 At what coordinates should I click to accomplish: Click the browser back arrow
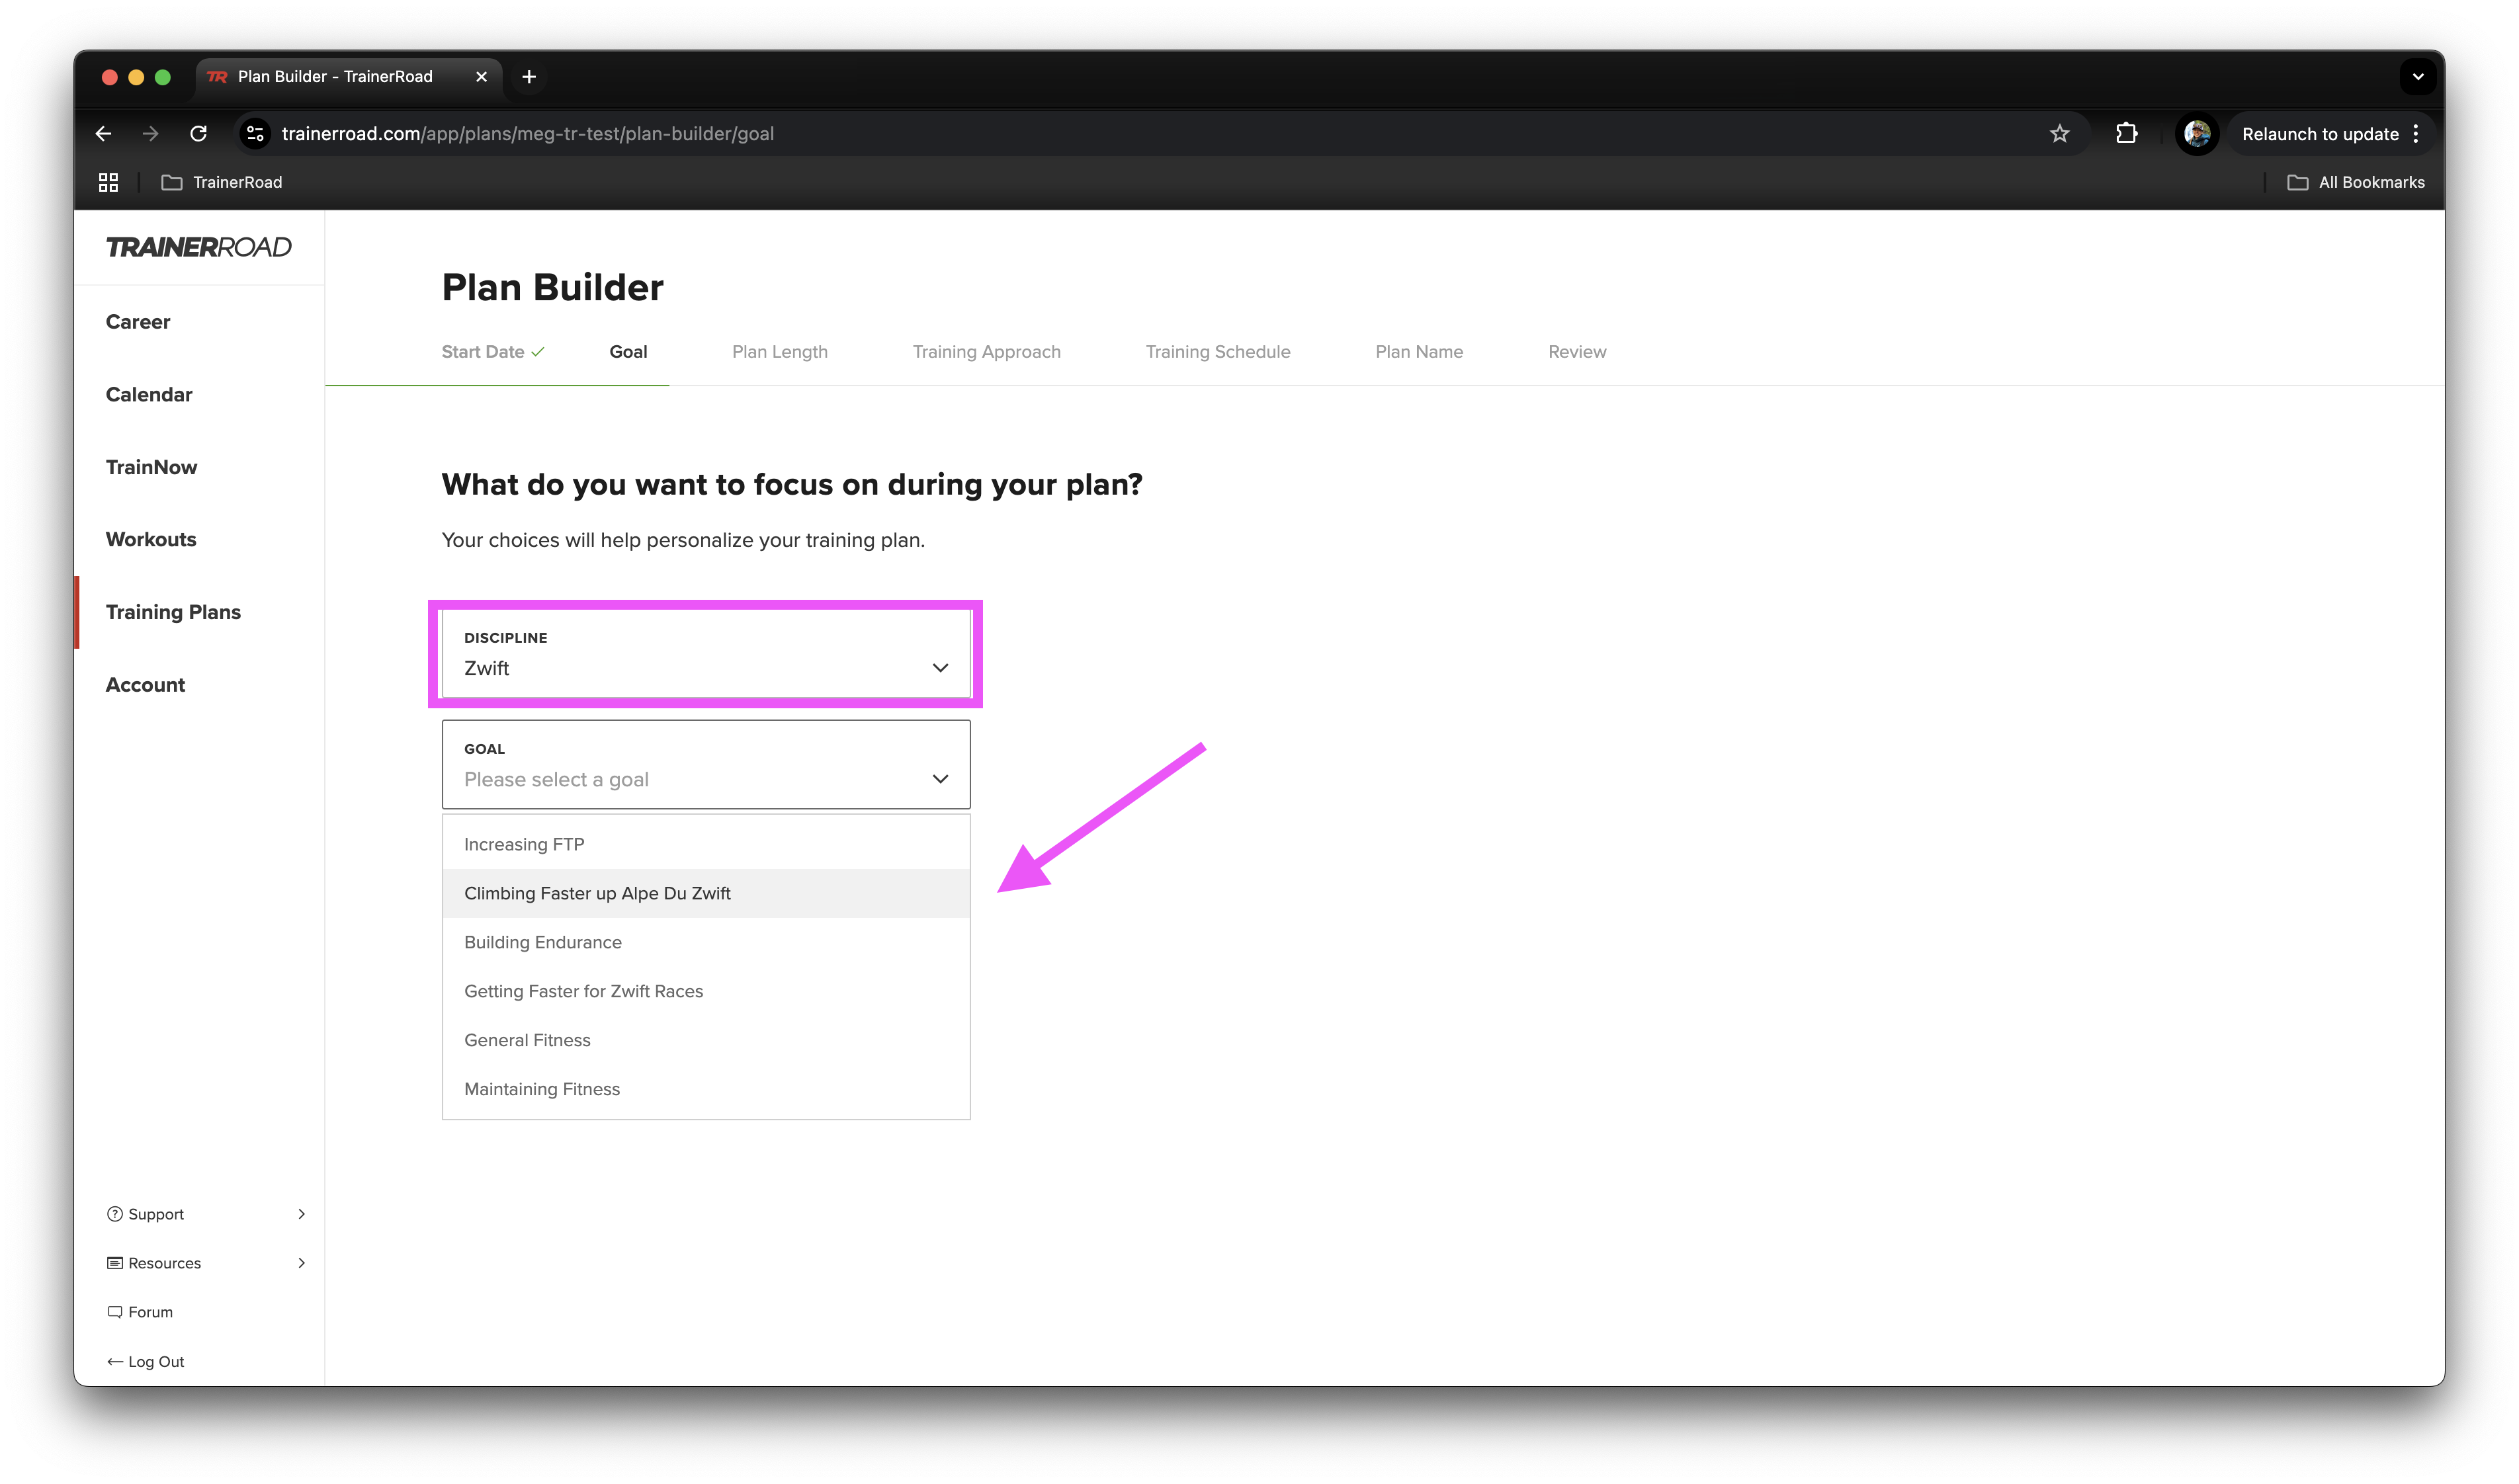coord(103,133)
